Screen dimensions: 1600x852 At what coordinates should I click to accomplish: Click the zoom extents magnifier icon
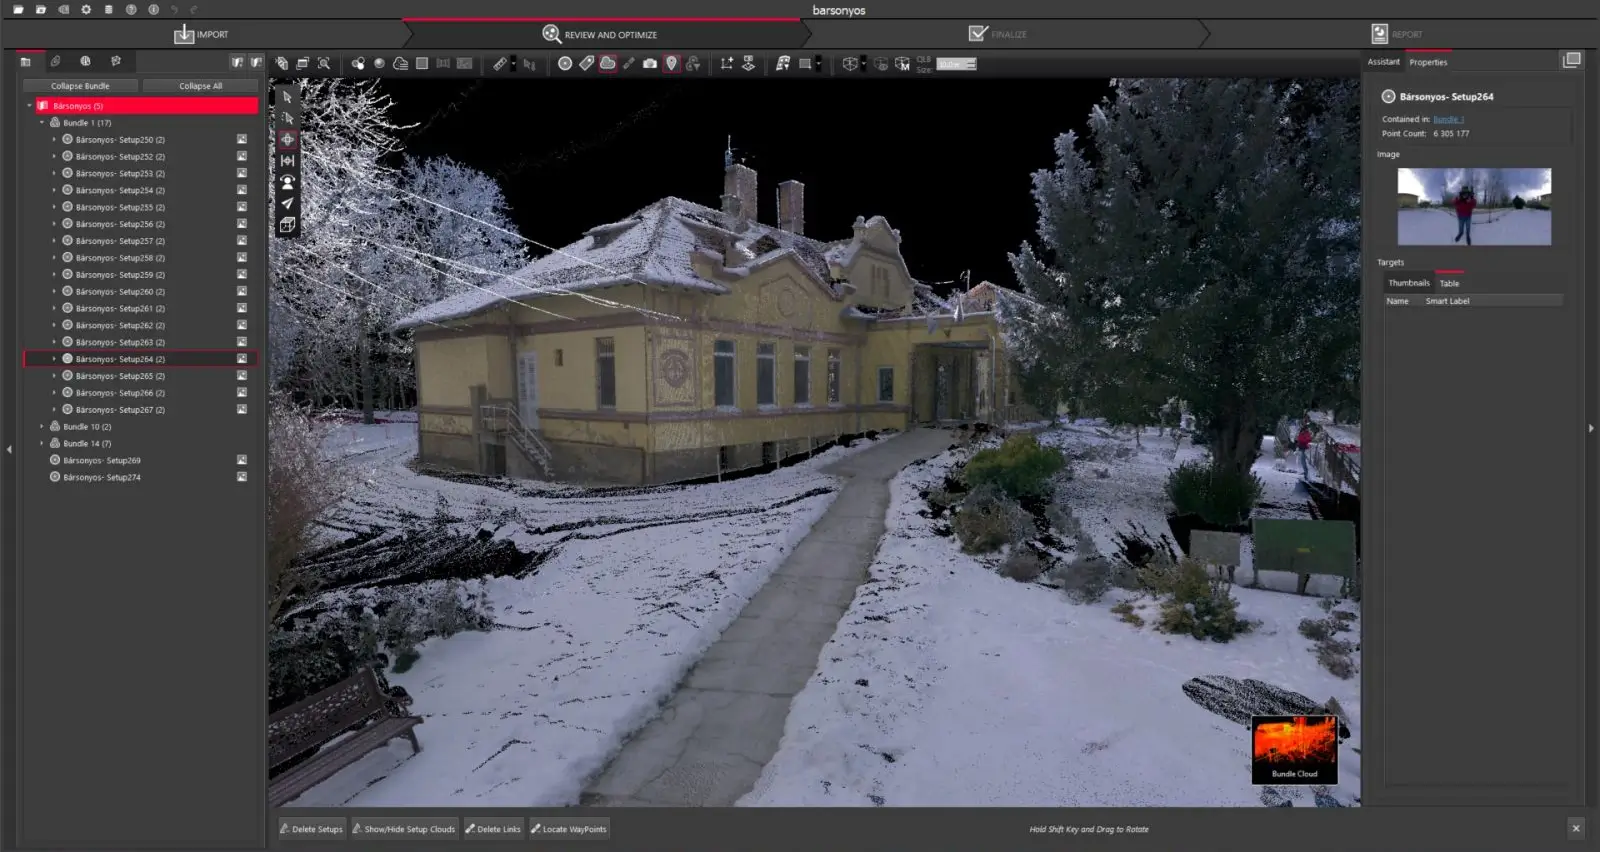324,64
